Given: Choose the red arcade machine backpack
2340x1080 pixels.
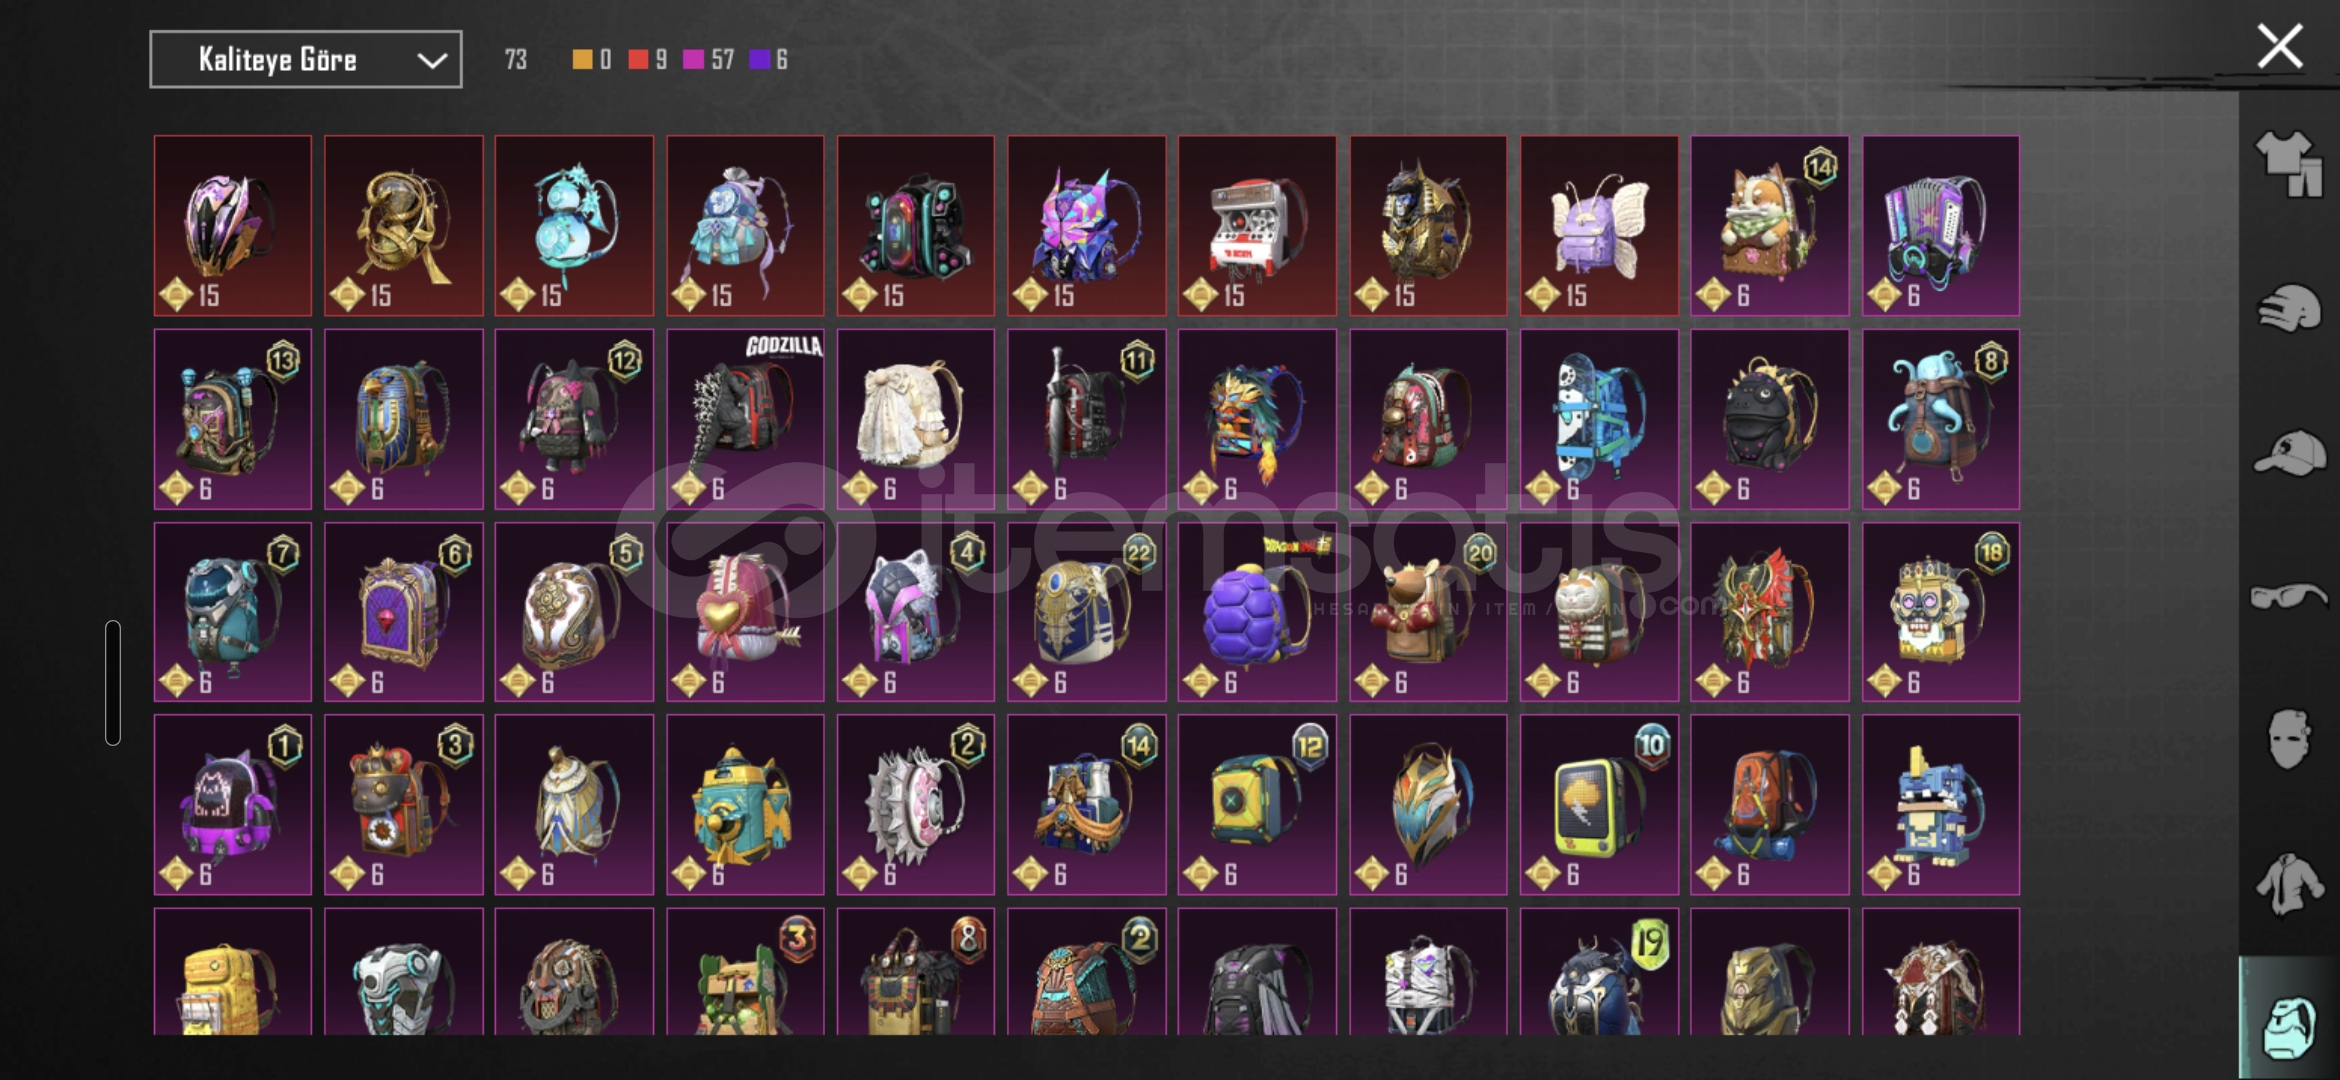Looking at the screenshot, I should (1257, 226).
